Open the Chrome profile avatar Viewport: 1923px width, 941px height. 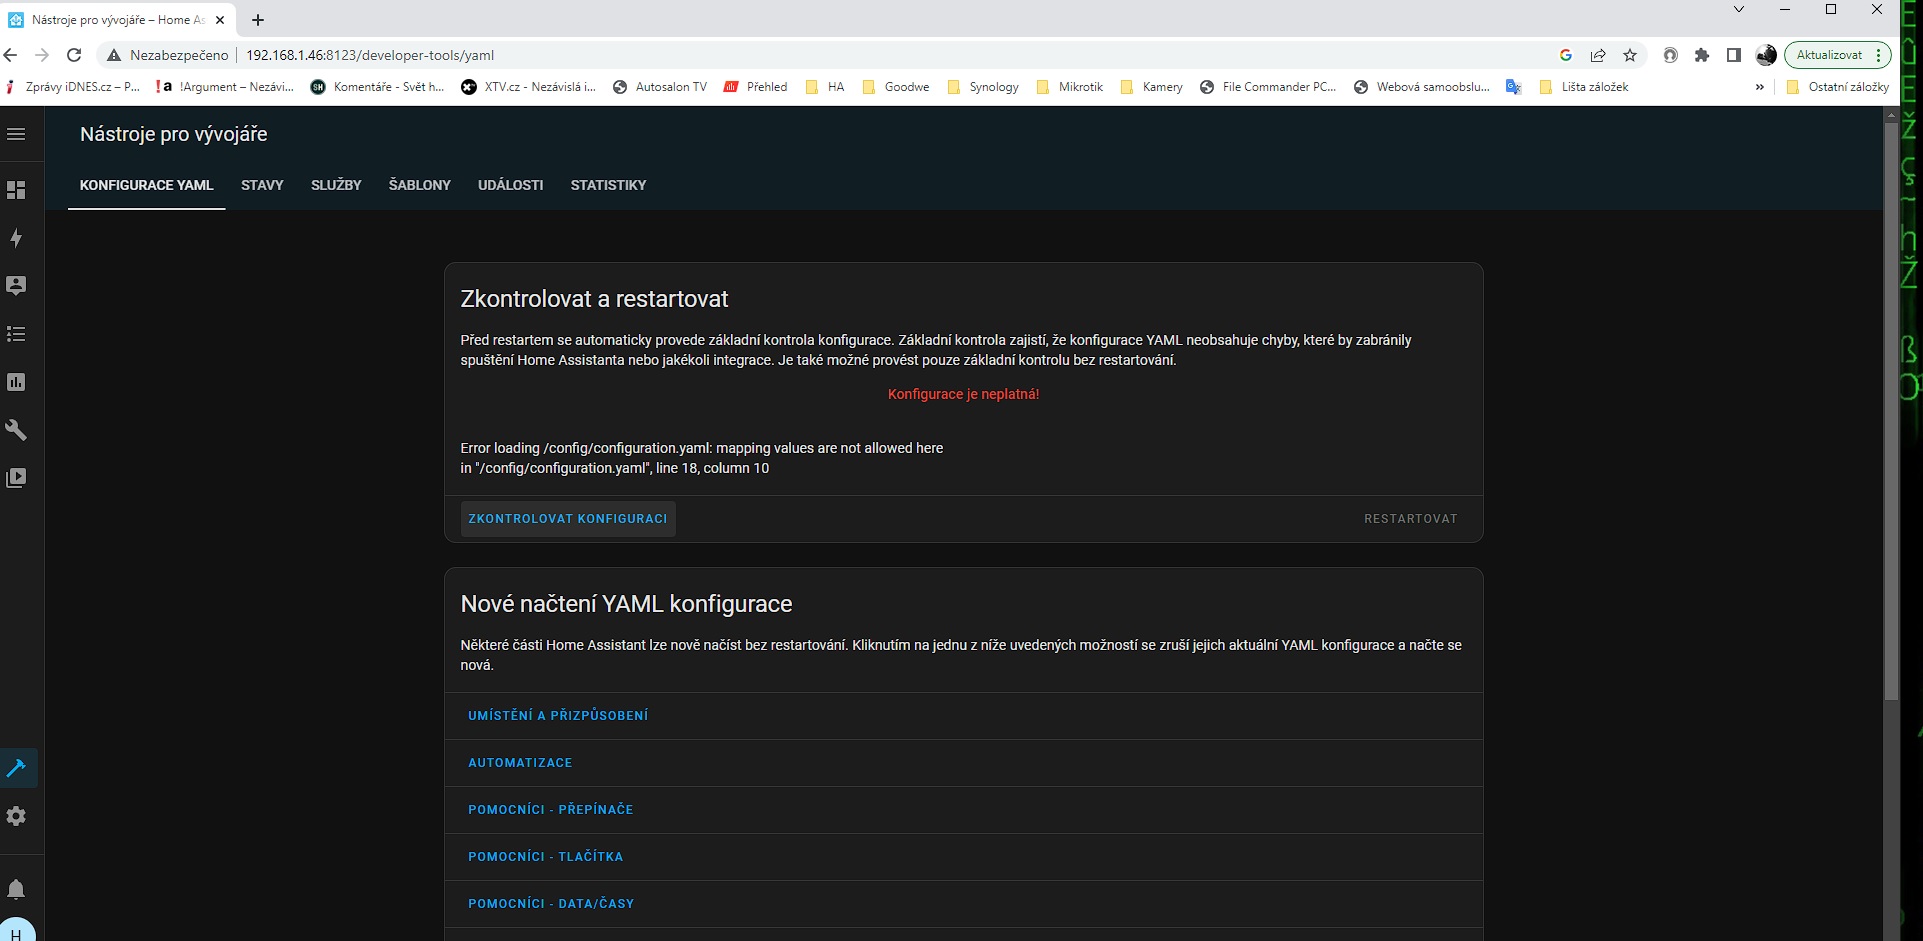tap(1766, 55)
